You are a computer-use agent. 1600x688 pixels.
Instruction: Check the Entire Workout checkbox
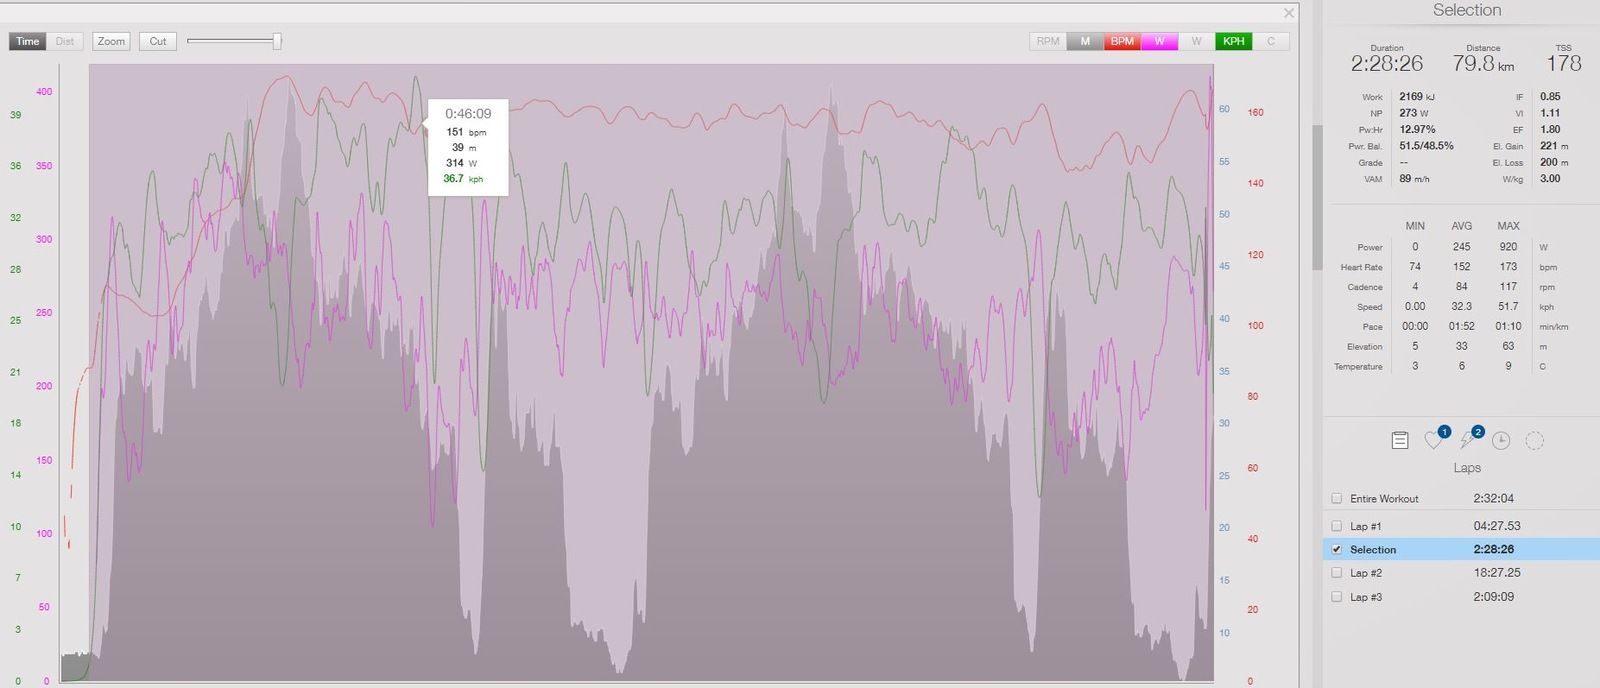click(x=1337, y=498)
